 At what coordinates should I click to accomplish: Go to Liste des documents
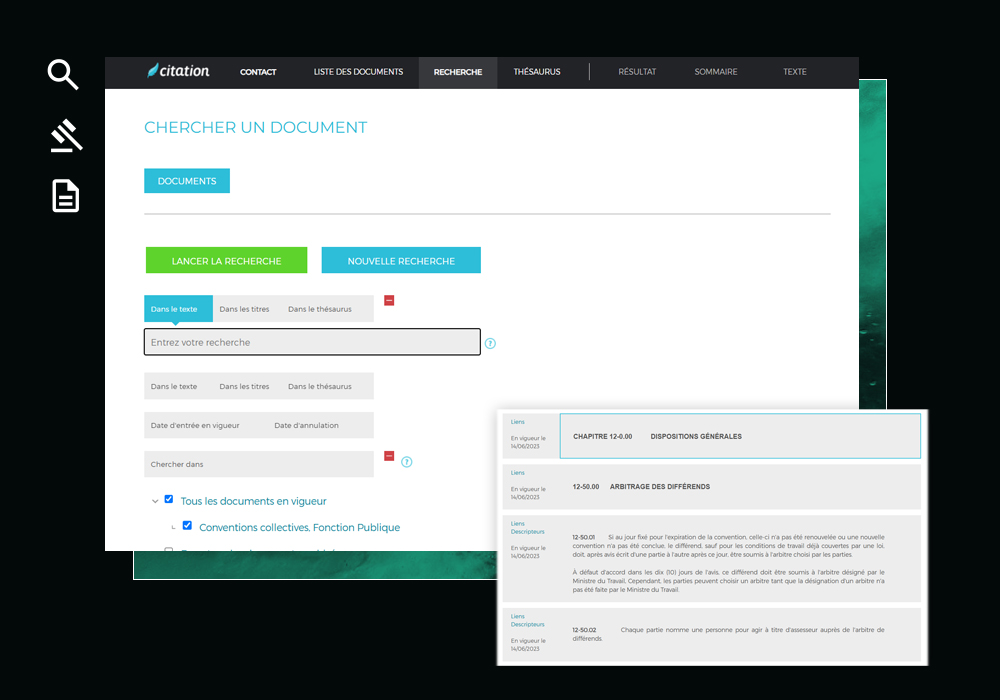point(358,72)
